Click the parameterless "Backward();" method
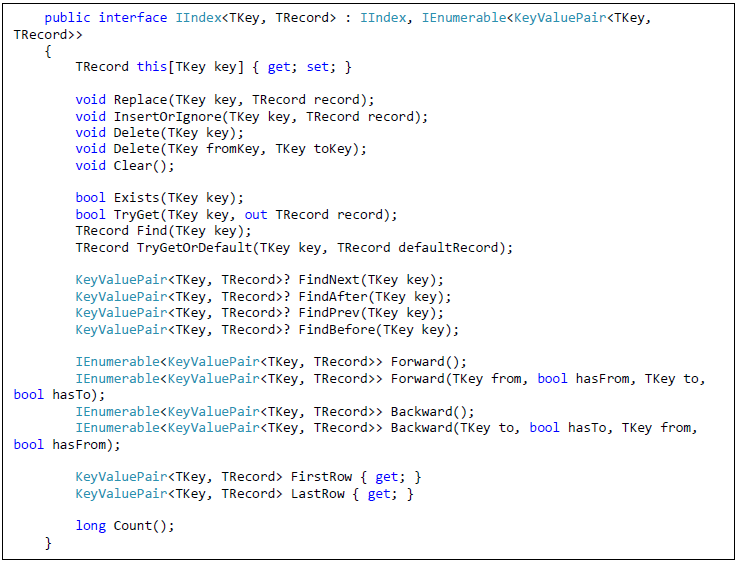Screen dimensions: 736x562 point(432,412)
